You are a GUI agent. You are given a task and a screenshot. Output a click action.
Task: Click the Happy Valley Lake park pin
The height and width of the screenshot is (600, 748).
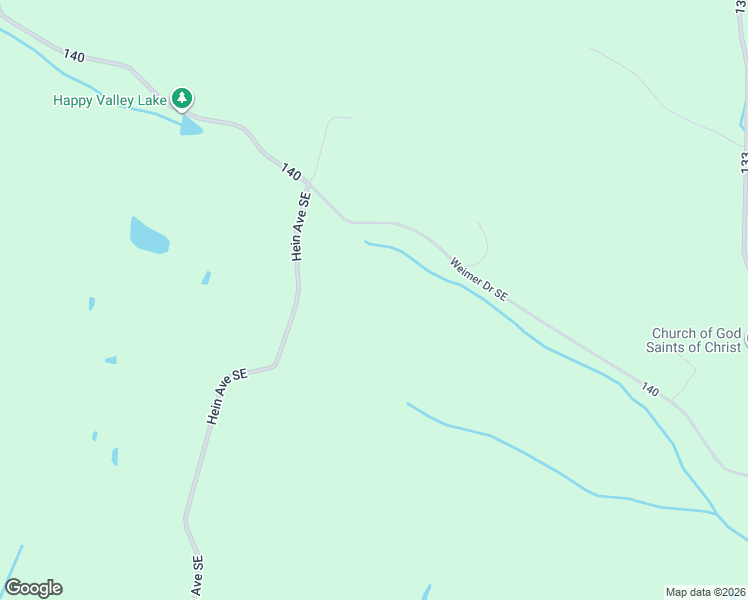click(x=182, y=99)
